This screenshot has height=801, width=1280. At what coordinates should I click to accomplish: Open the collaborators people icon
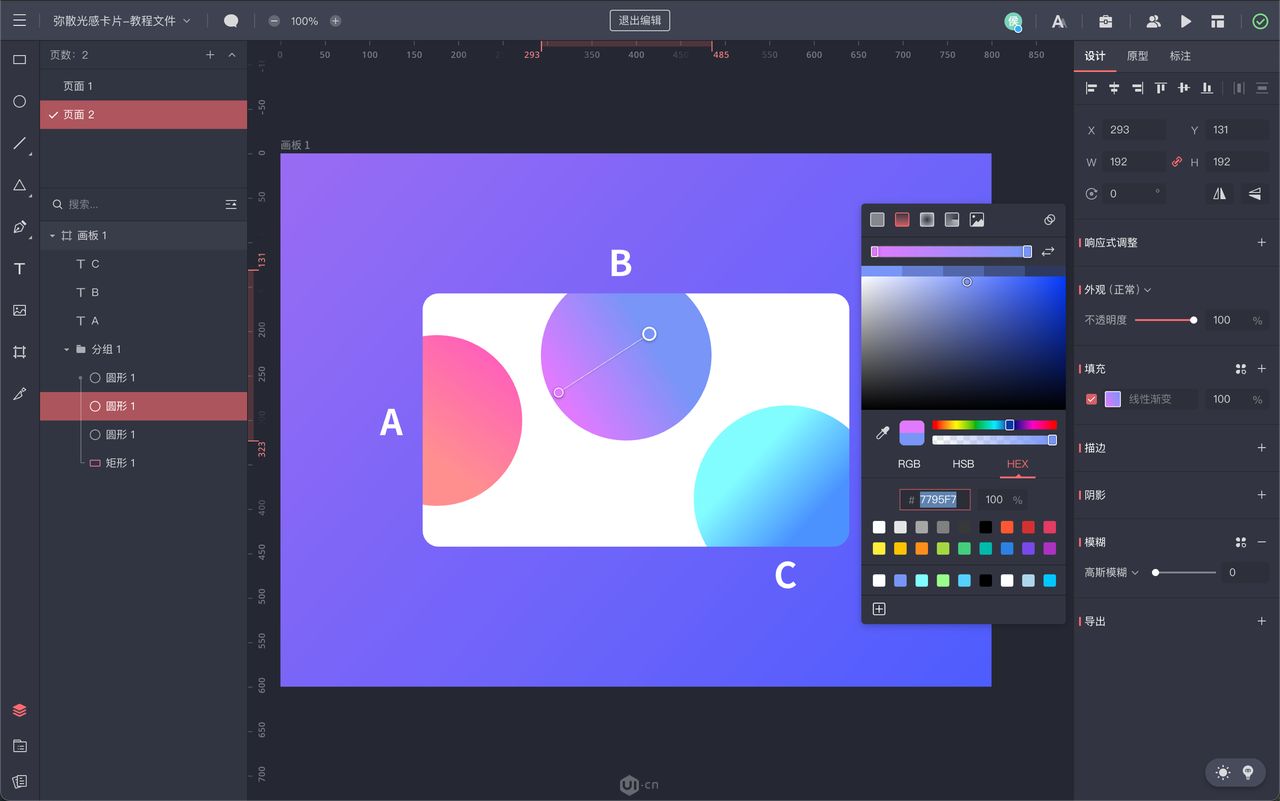(1153, 21)
